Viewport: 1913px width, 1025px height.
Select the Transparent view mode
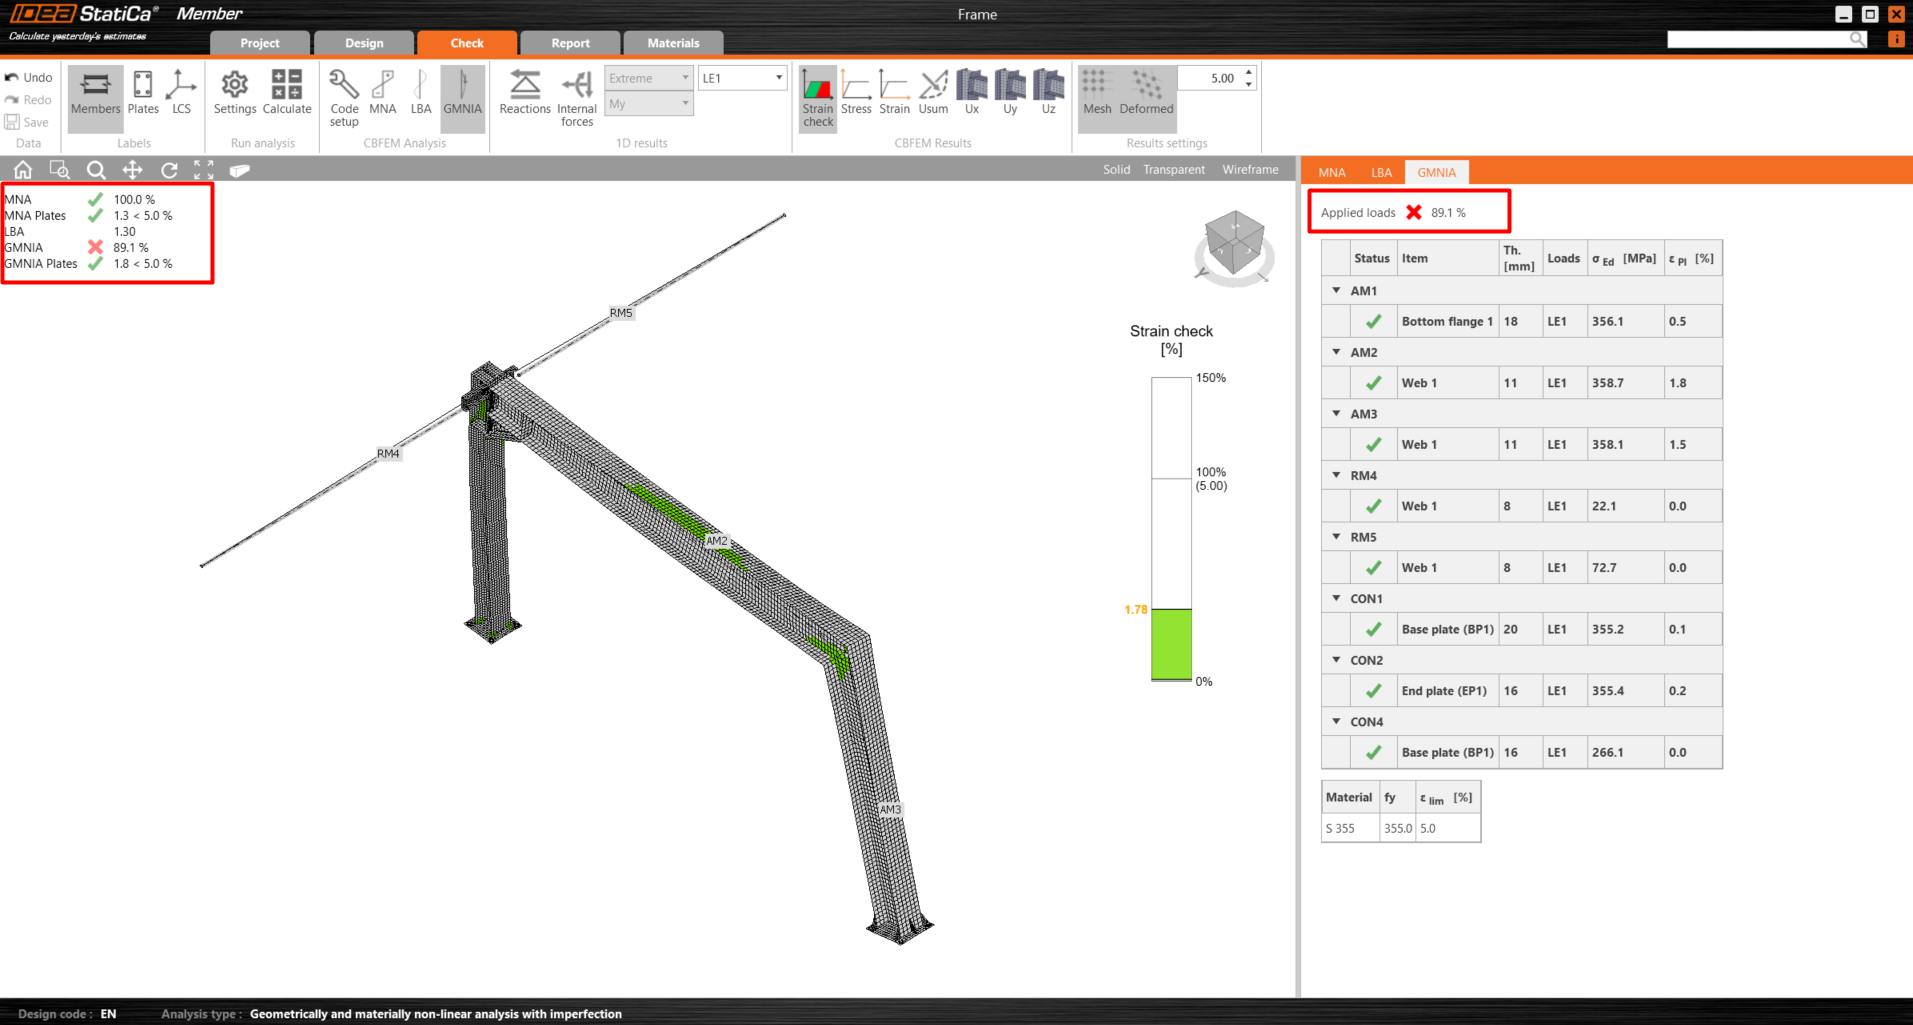pos(1174,170)
